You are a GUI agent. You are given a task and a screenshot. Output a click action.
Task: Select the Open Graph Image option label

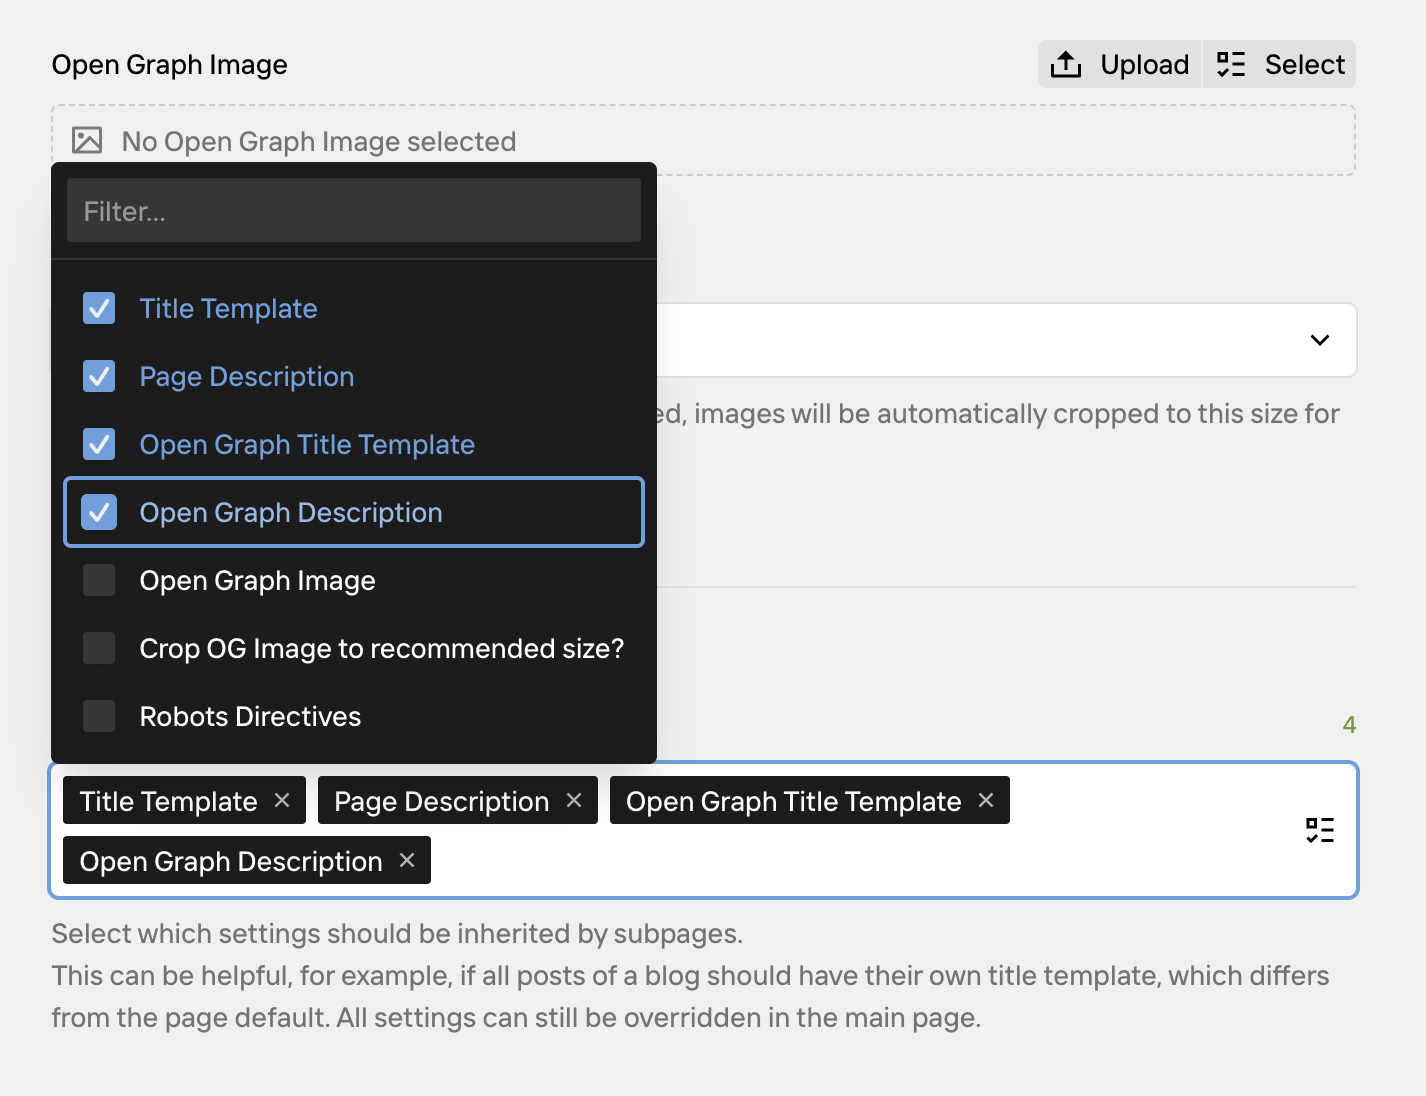click(x=257, y=581)
